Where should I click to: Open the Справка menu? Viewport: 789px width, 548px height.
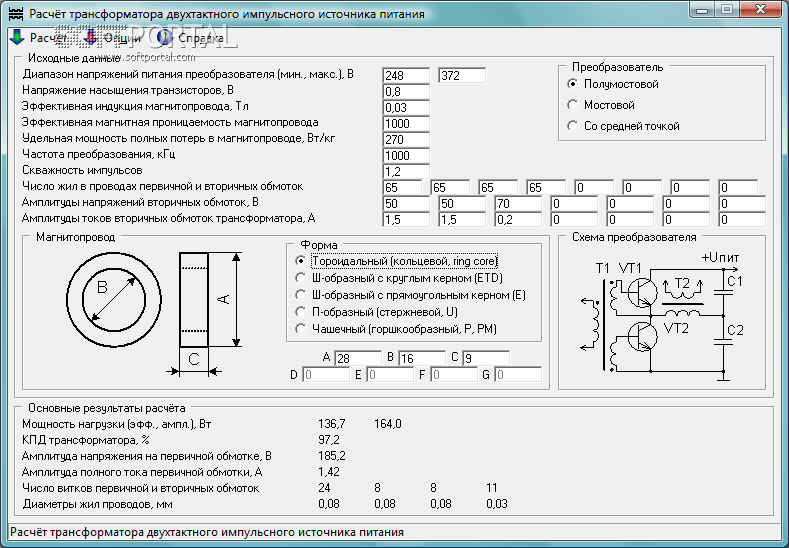[201, 38]
